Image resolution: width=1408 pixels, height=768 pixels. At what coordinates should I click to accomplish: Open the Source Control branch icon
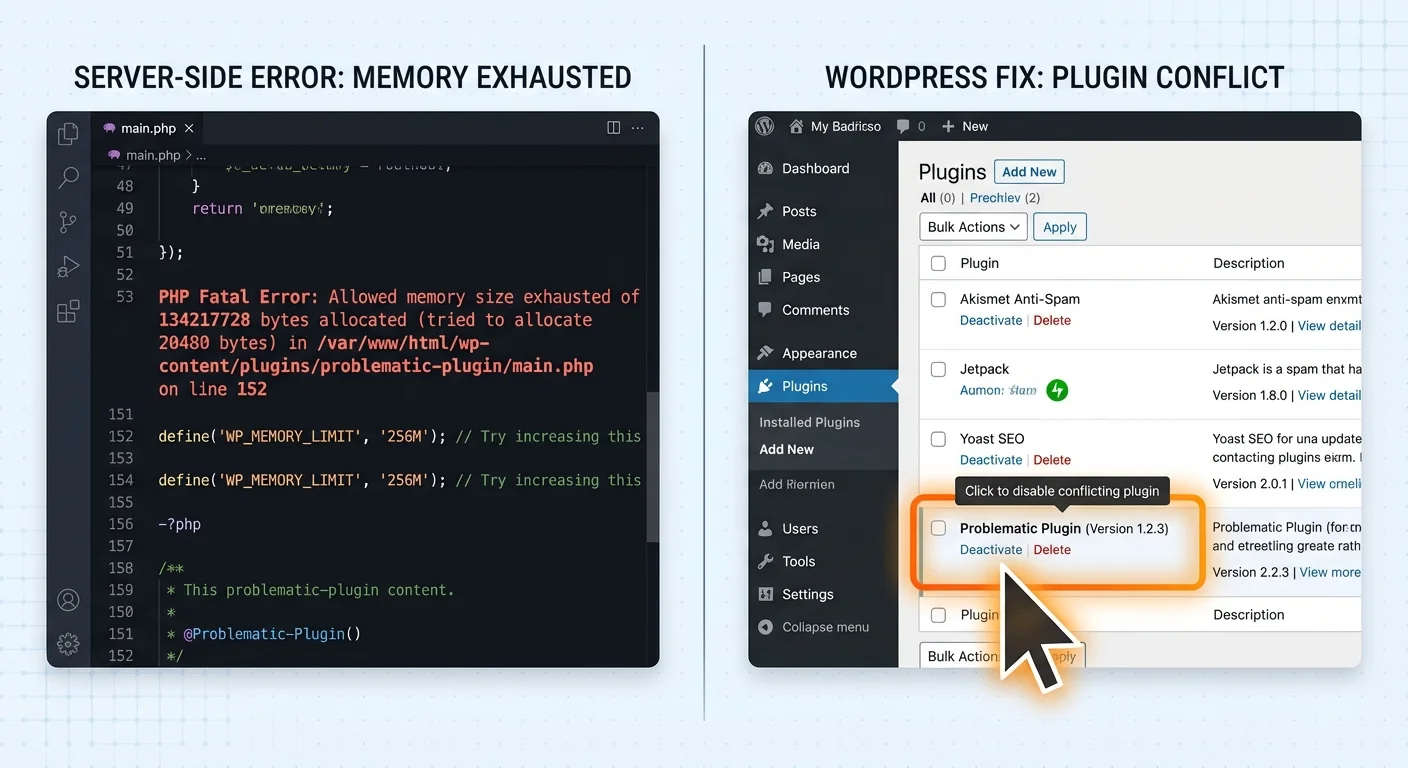click(68, 222)
